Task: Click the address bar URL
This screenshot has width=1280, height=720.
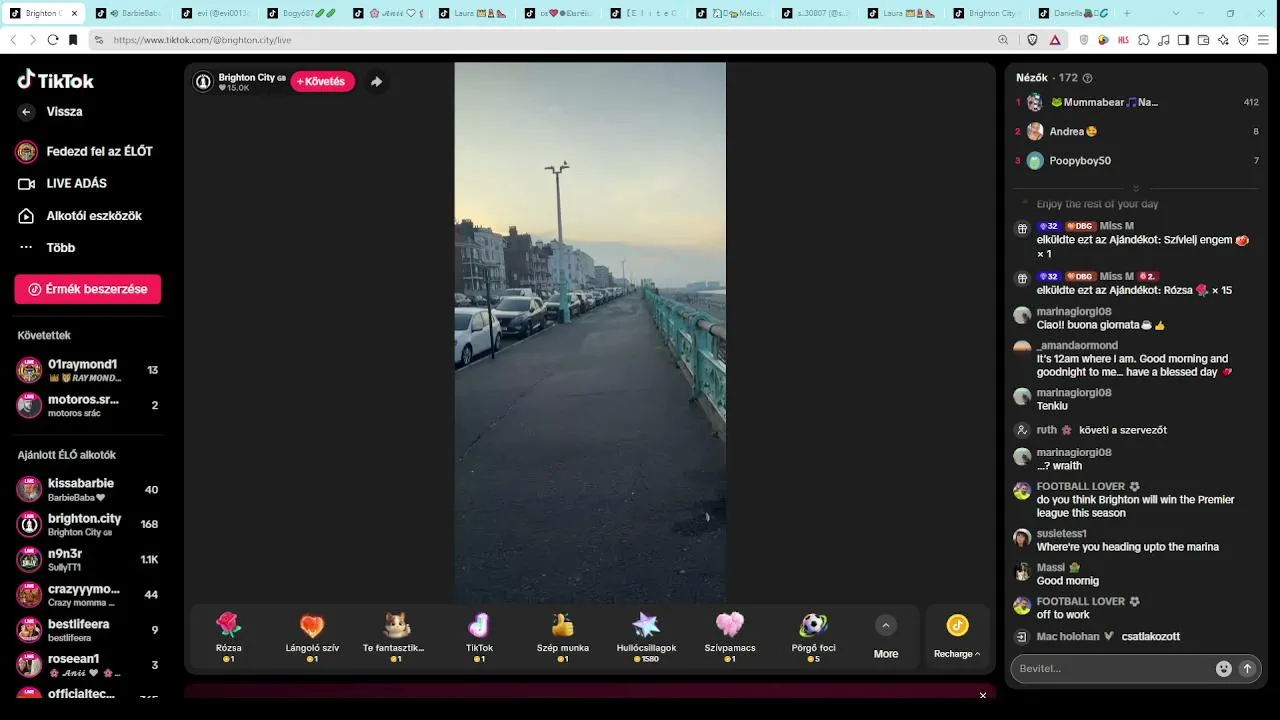Action: [x=202, y=40]
